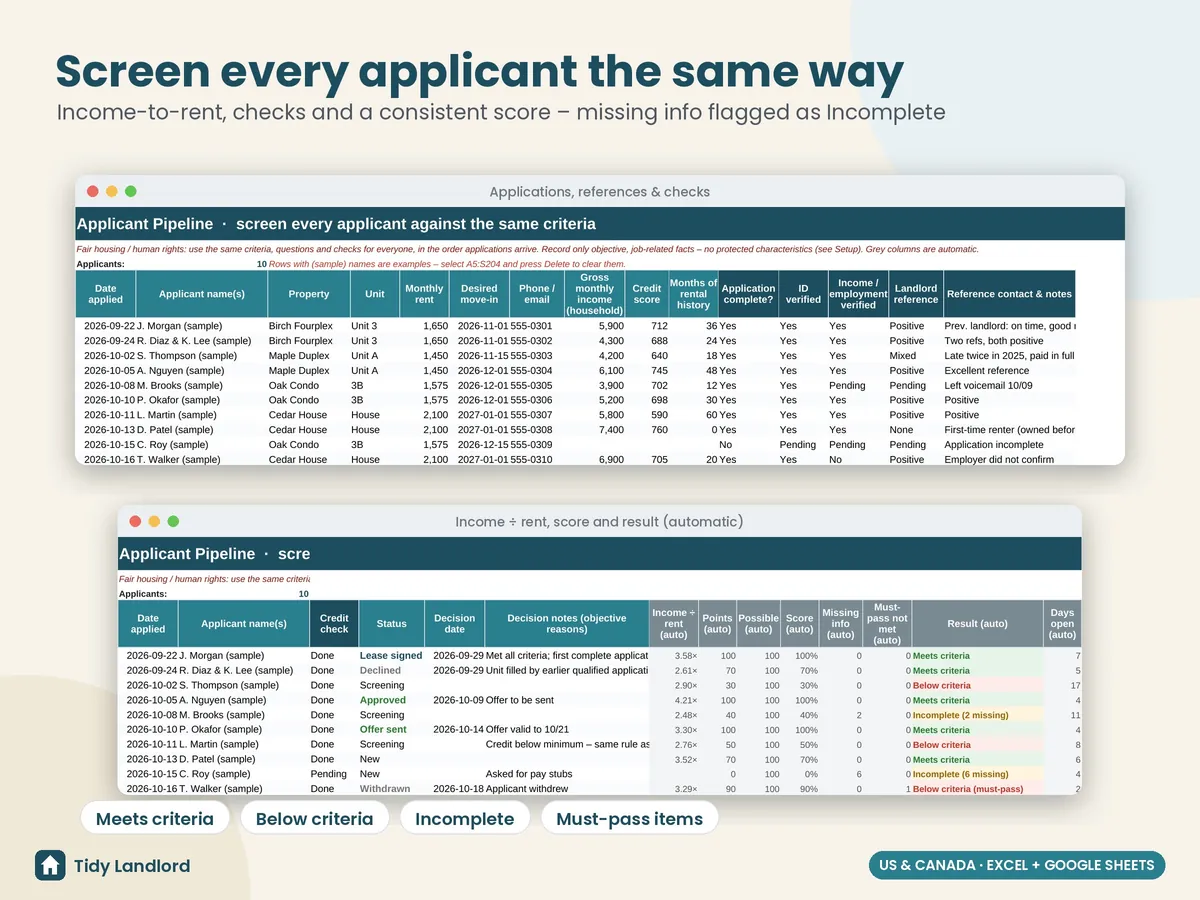This screenshot has width=1200, height=900.
Task: Click the 'Approved' status cell
Action: click(383, 701)
